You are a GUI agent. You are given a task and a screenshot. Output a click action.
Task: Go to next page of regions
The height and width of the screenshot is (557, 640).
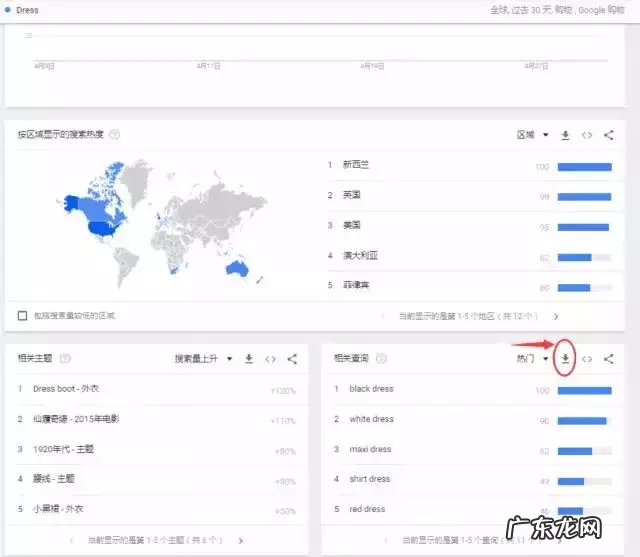tap(556, 316)
